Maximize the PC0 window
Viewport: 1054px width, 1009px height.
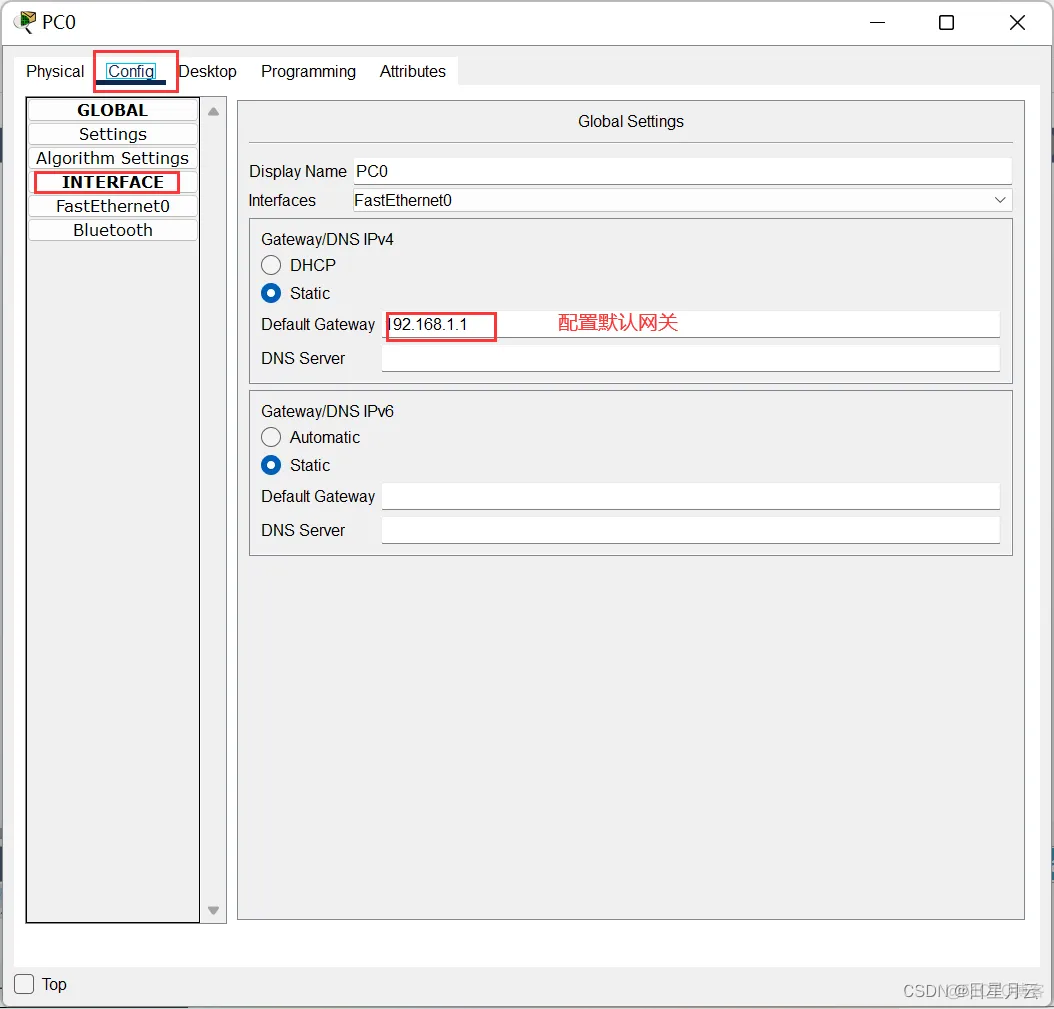pos(946,22)
